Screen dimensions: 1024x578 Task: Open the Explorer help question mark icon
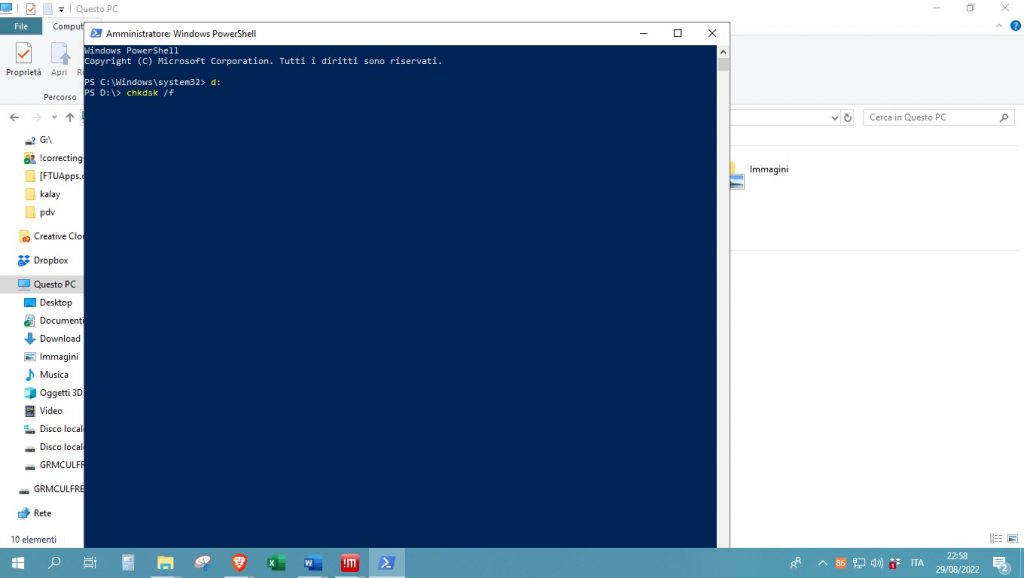tap(1014, 27)
